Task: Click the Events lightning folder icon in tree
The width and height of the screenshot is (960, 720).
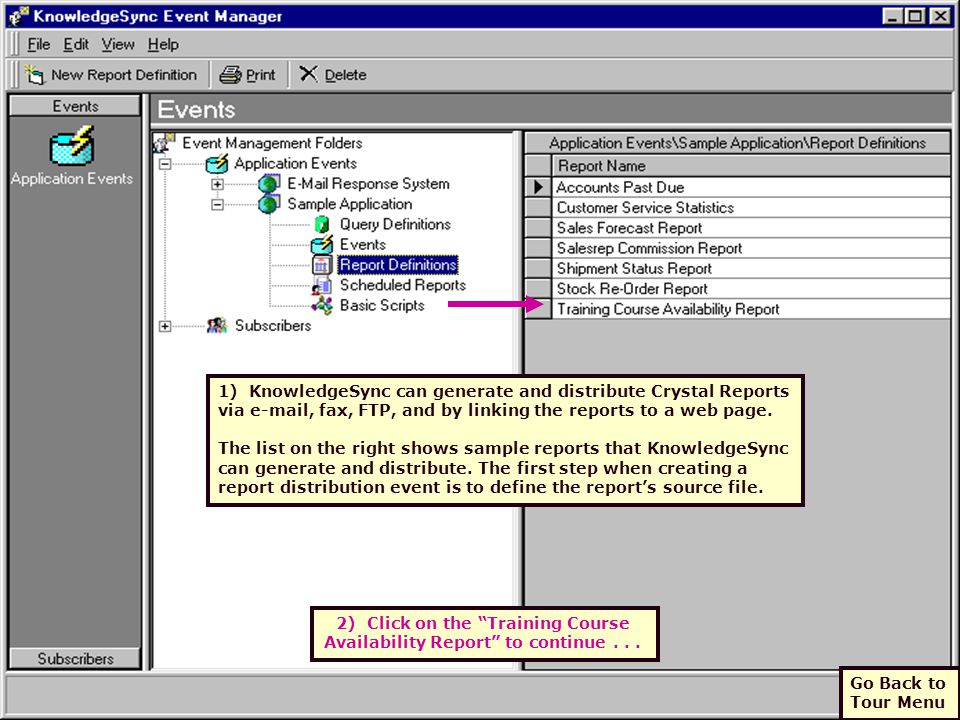Action: [x=321, y=245]
